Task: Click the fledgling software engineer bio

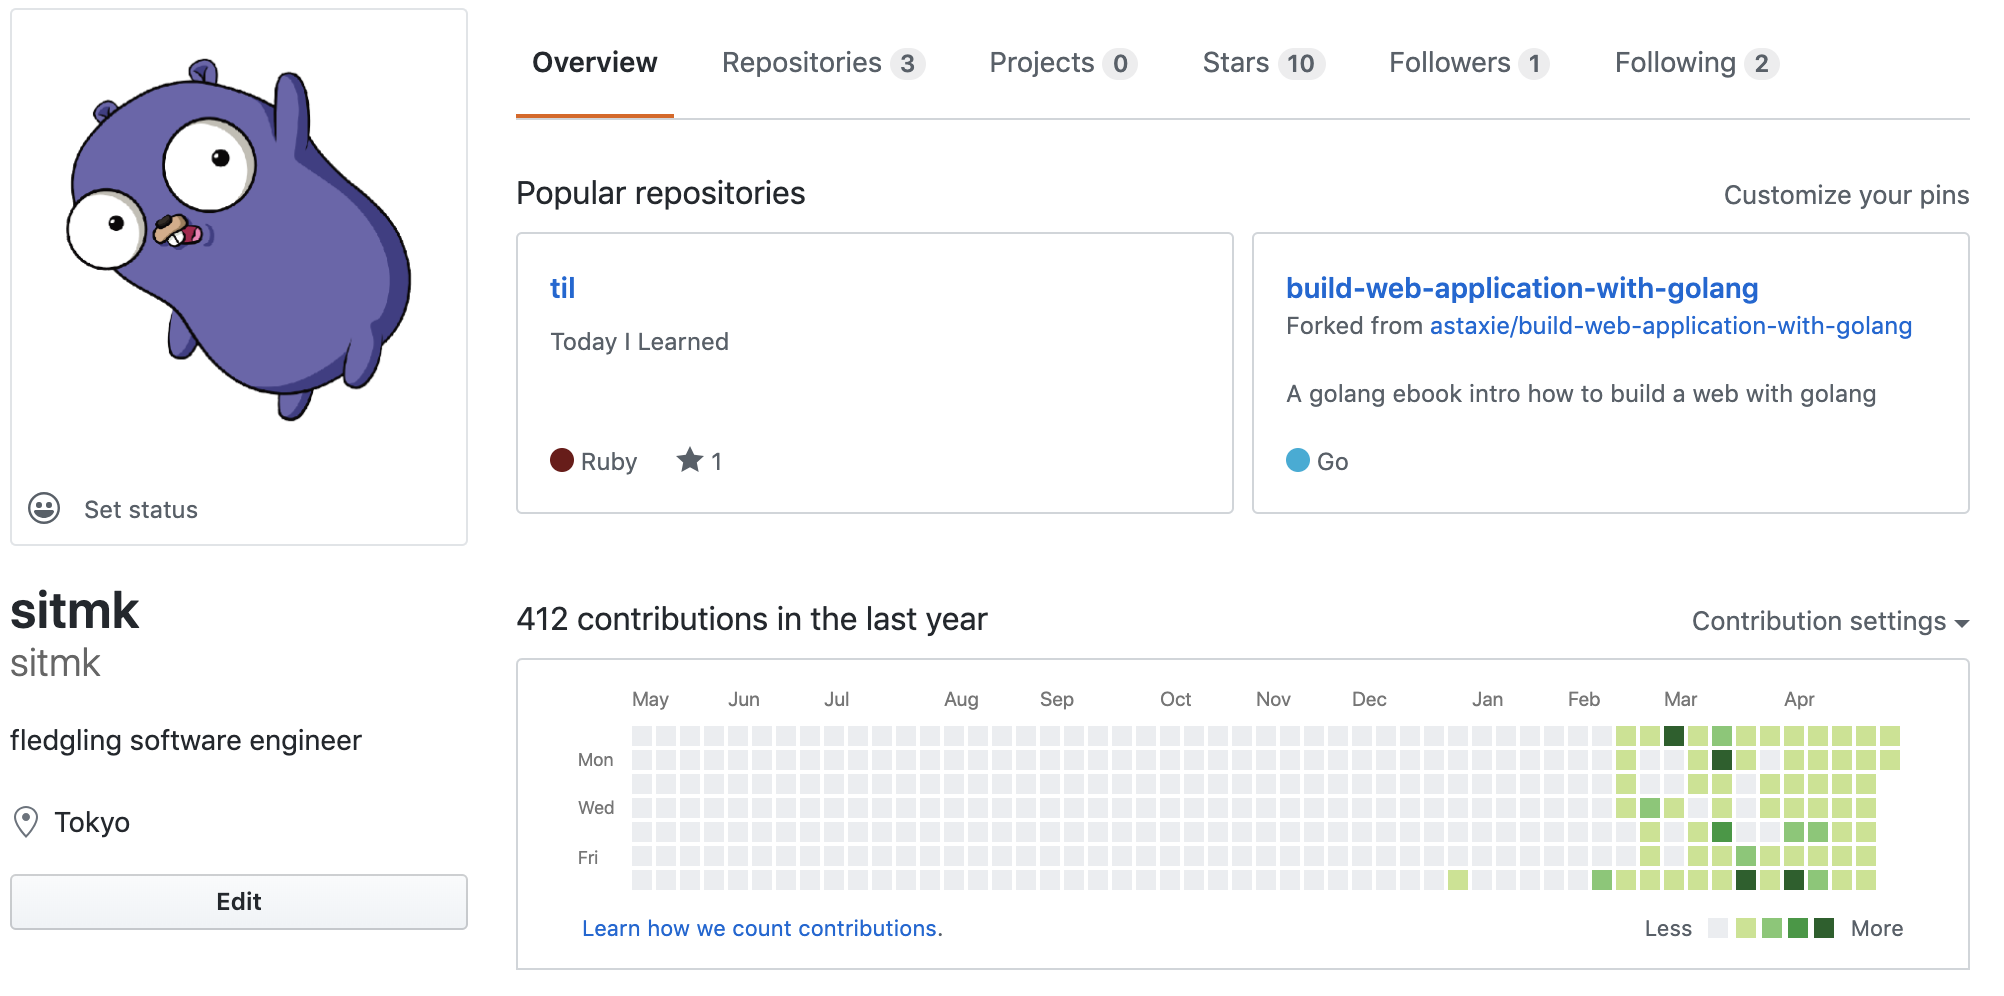Action: (186, 740)
